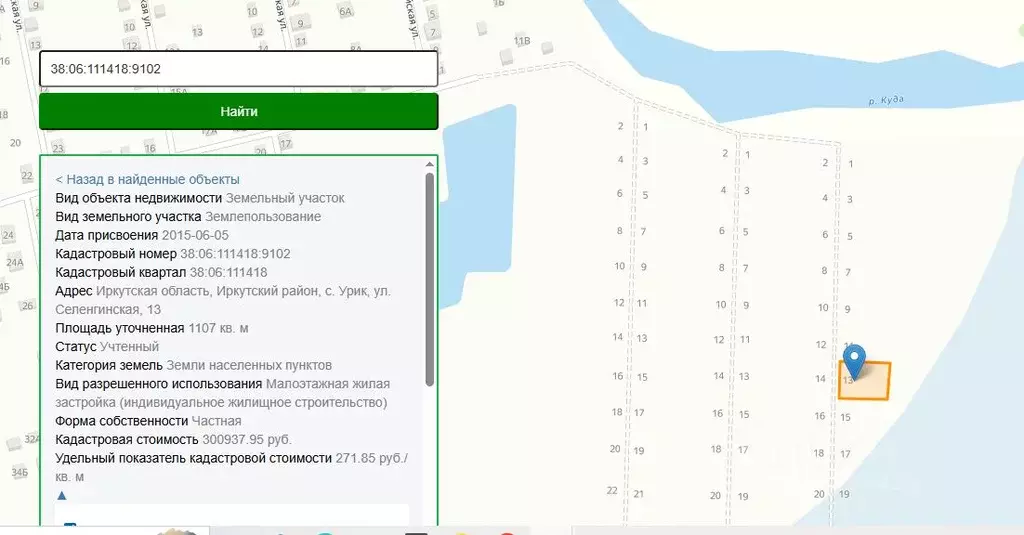
Task: Click the Кадастровая стоимость value
Action: (247, 439)
